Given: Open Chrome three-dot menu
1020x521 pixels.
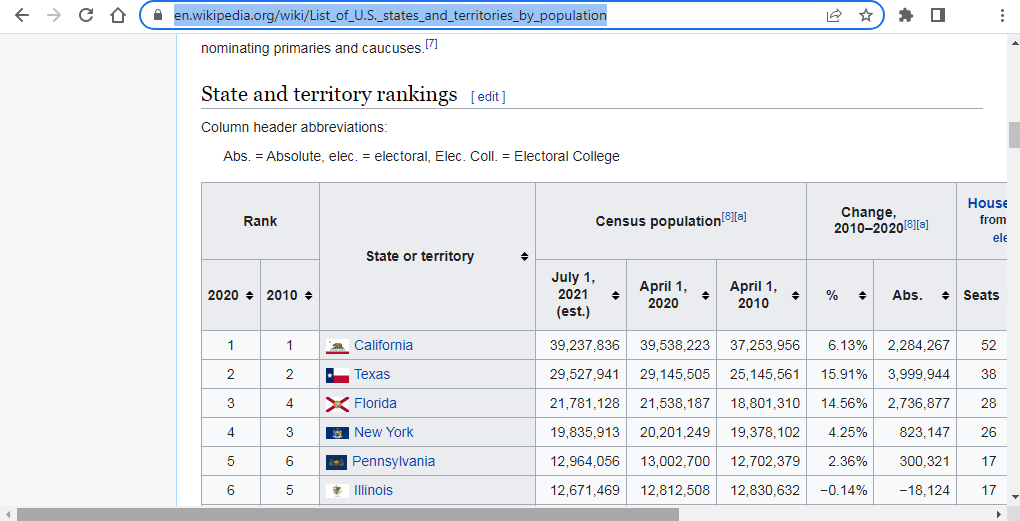Looking at the screenshot, I should pyautogui.click(x=1003, y=15).
